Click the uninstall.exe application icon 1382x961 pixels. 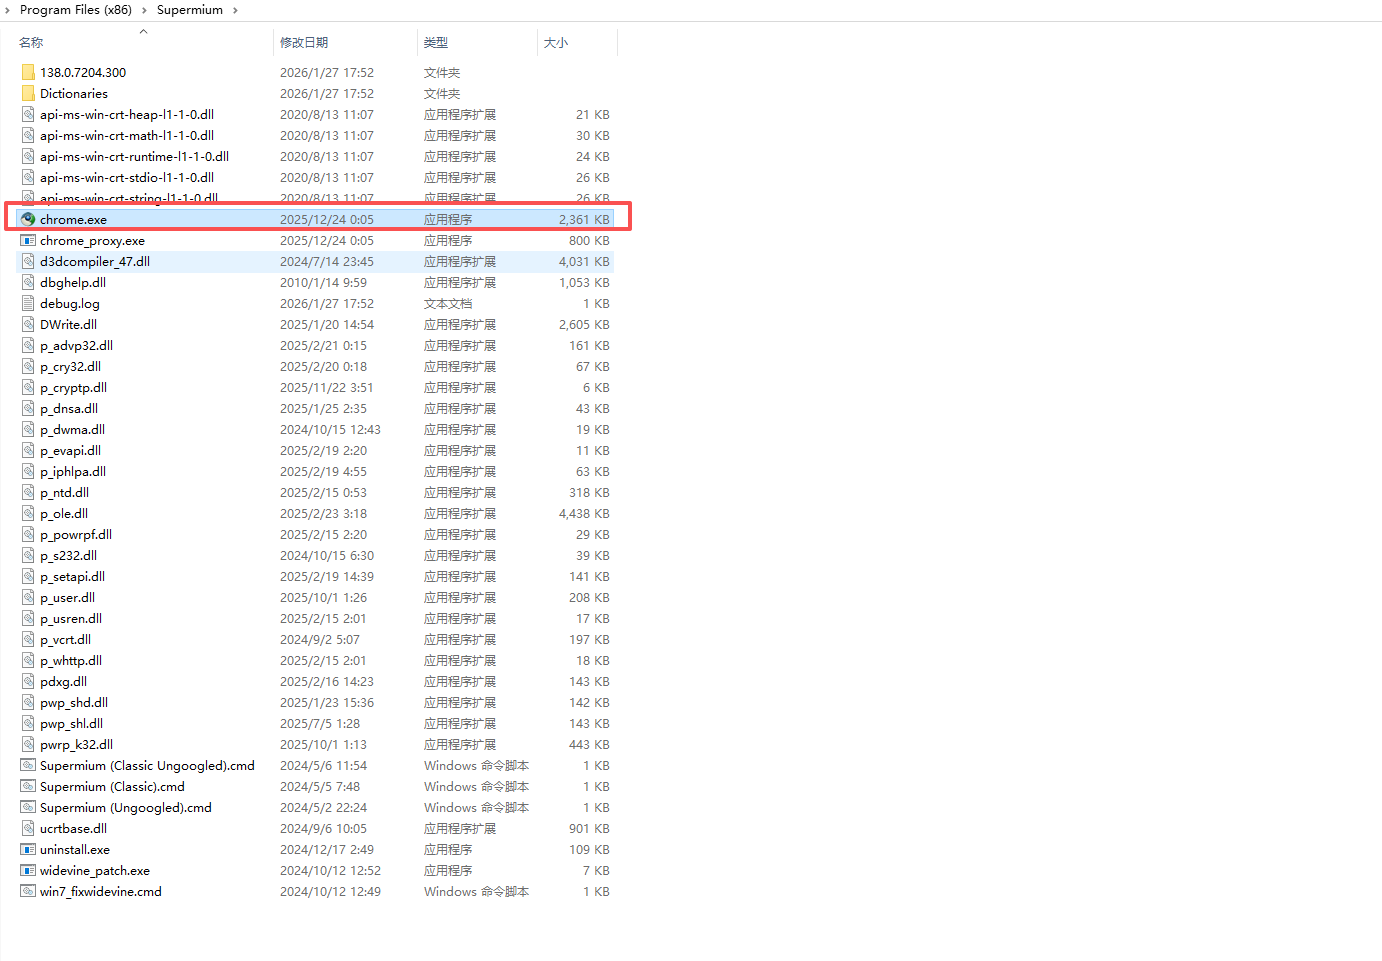(28, 849)
